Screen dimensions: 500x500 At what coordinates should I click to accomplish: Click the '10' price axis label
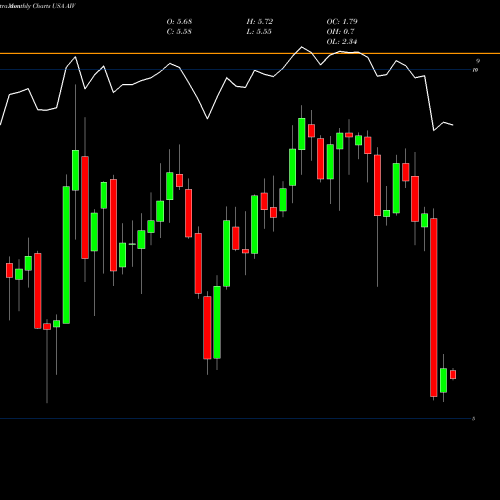click(x=475, y=70)
